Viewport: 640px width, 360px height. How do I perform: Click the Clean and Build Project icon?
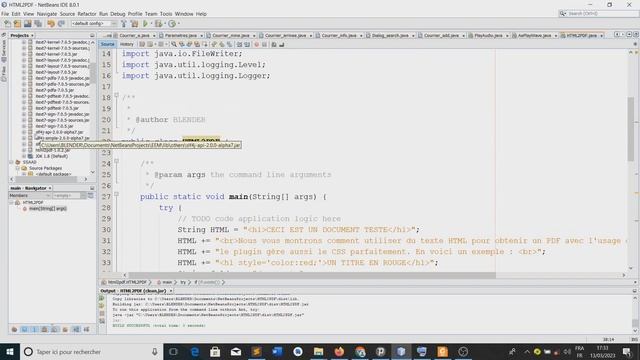point(134,24)
